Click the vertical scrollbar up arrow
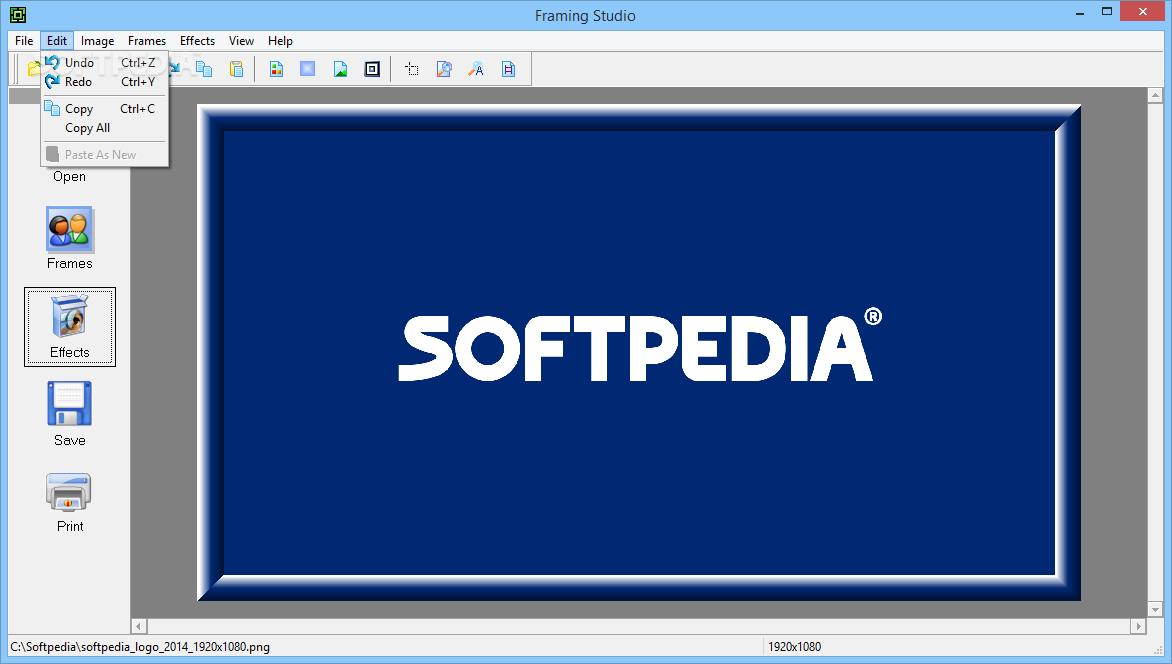The image size is (1172, 664). tap(1155, 96)
